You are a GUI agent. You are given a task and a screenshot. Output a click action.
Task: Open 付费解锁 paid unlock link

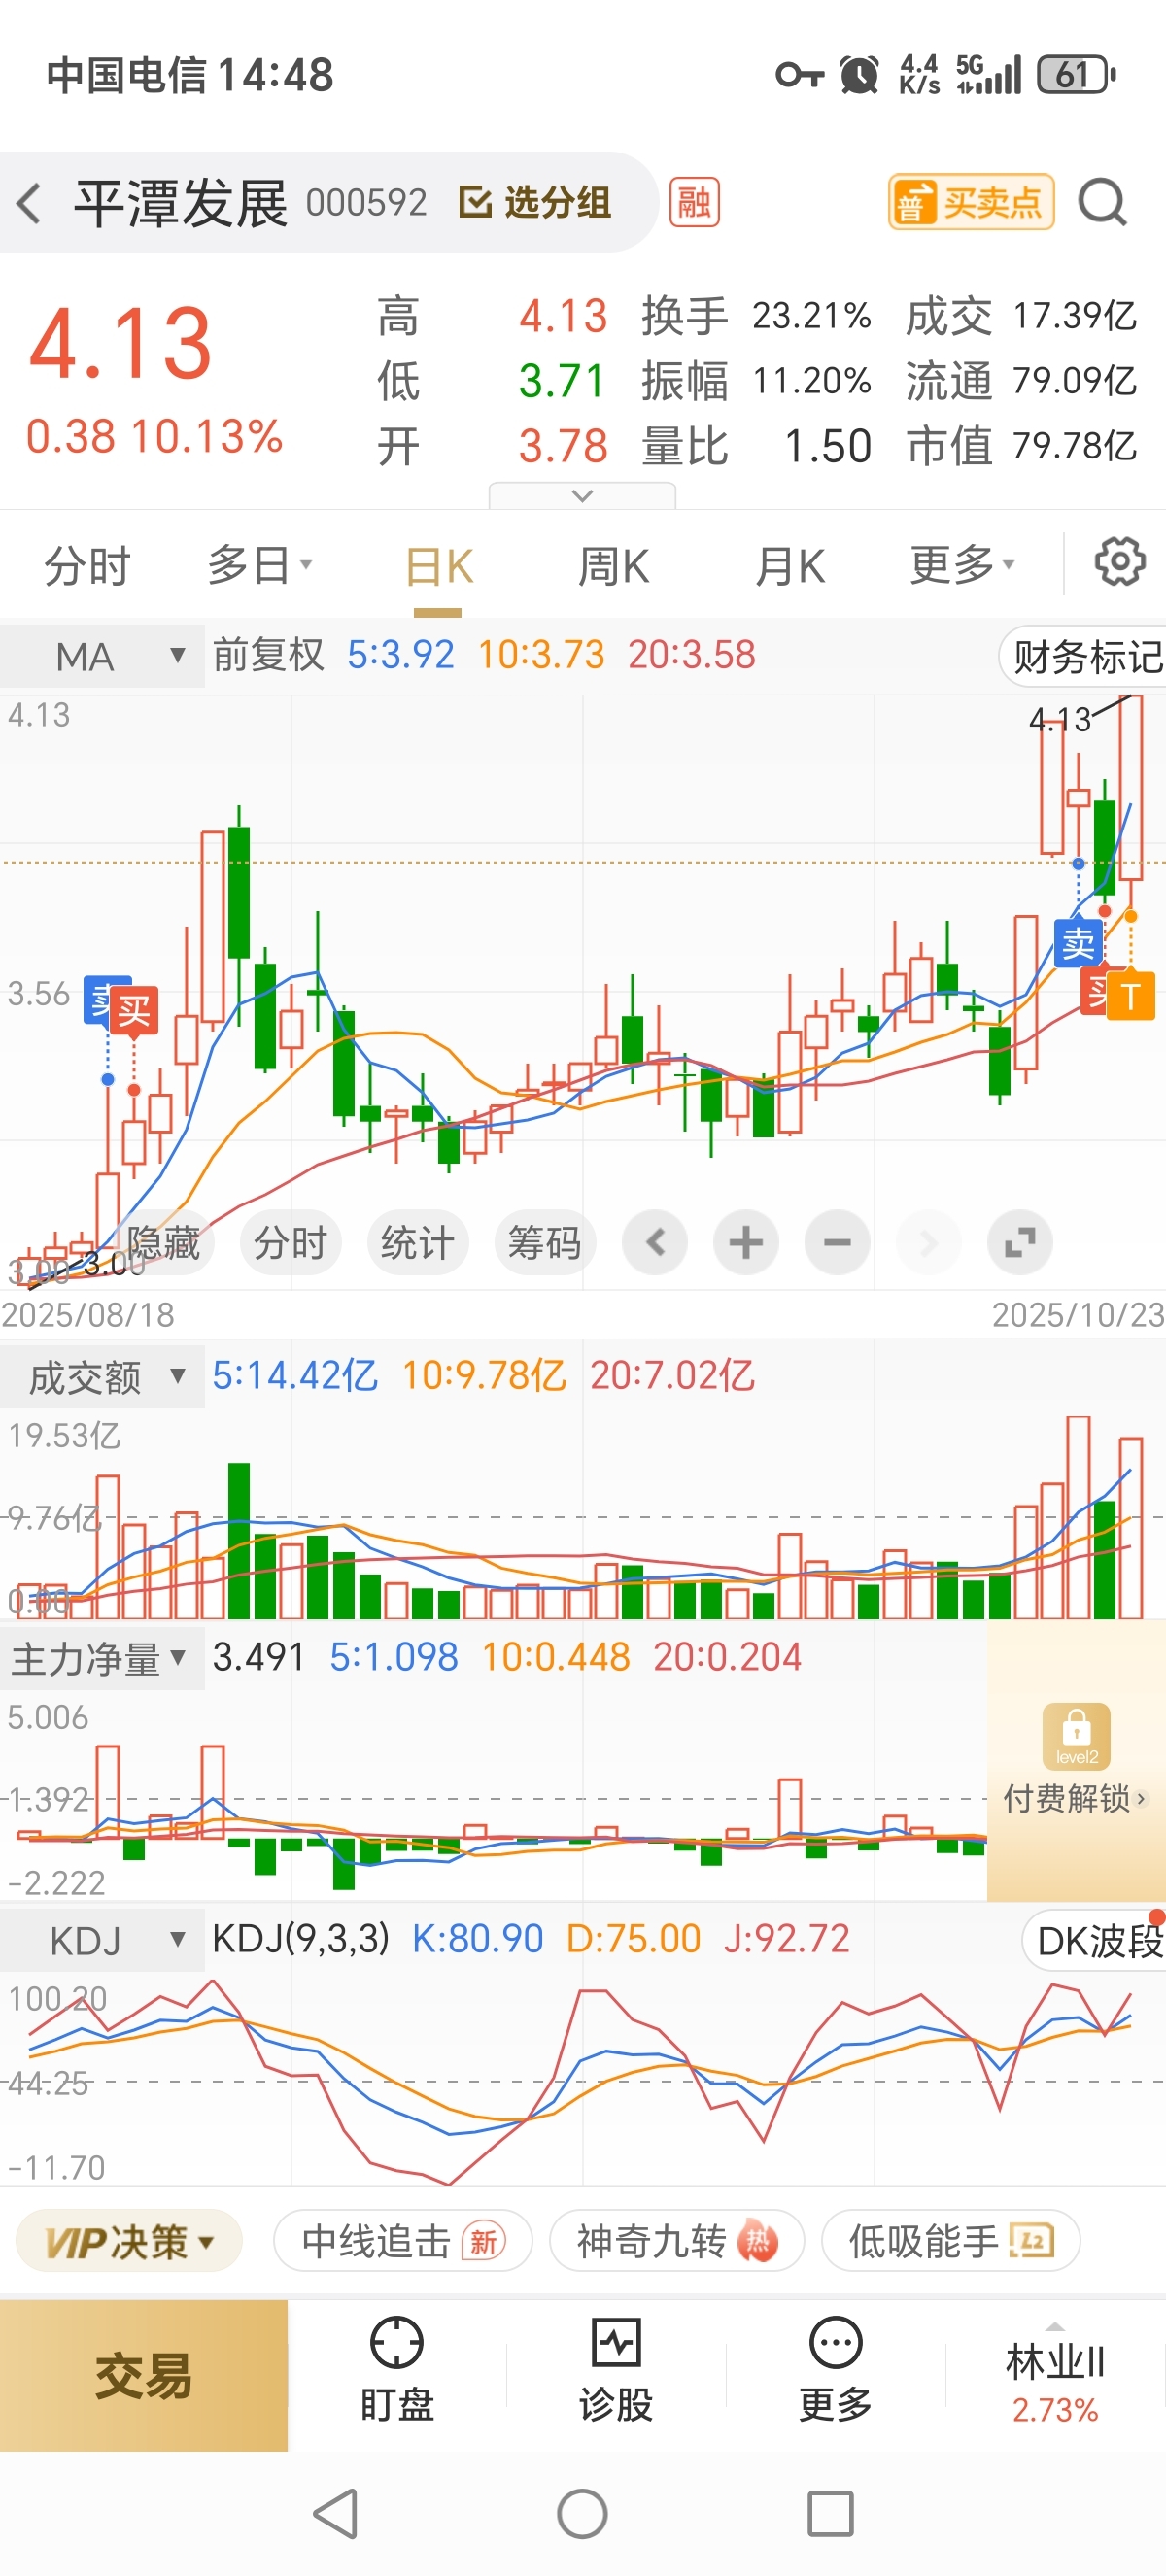pyautogui.click(x=1075, y=1798)
